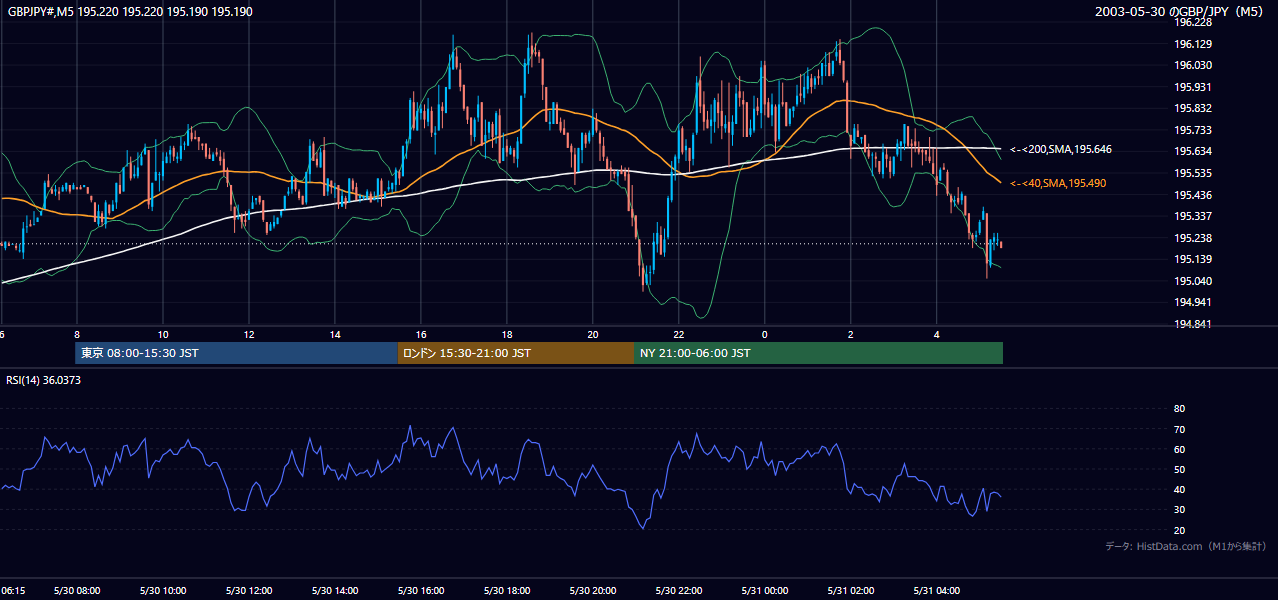Select the NY 21:00-06:00 JST session bar
Viewport: 1278px width, 600px height.
[x=818, y=353]
